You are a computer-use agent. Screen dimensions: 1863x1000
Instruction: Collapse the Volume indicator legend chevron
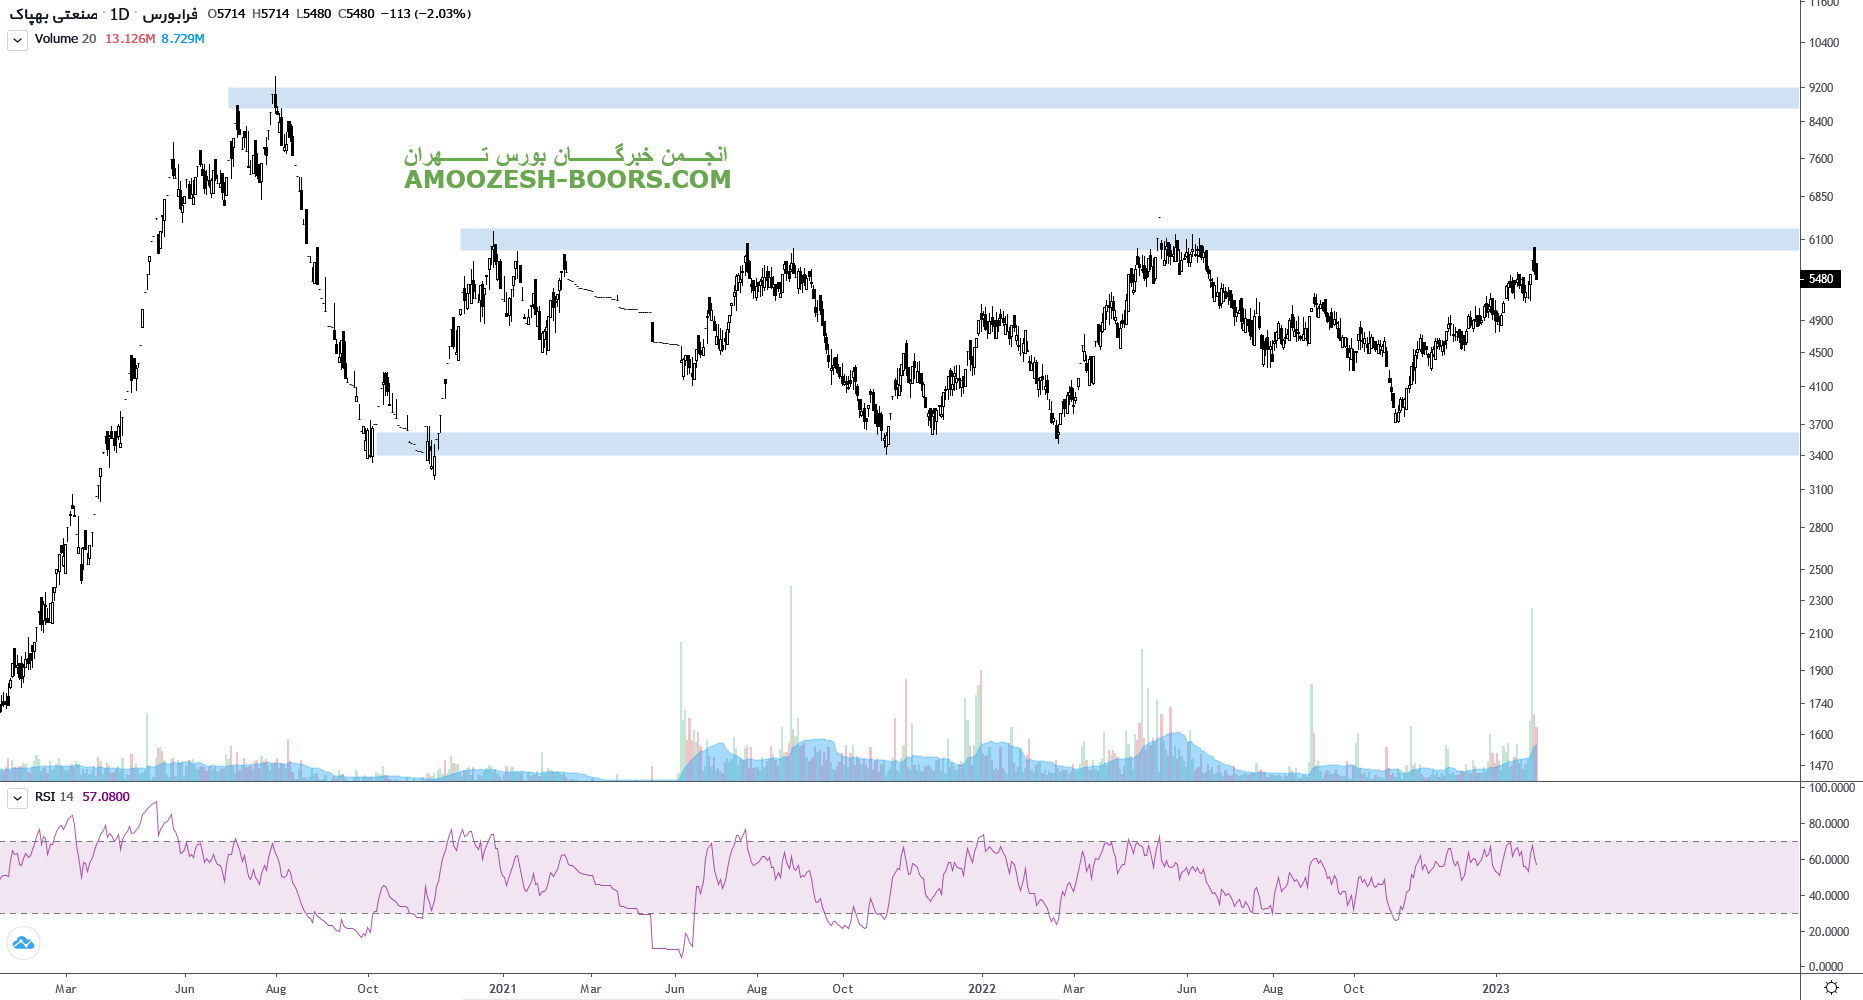(x=17, y=40)
